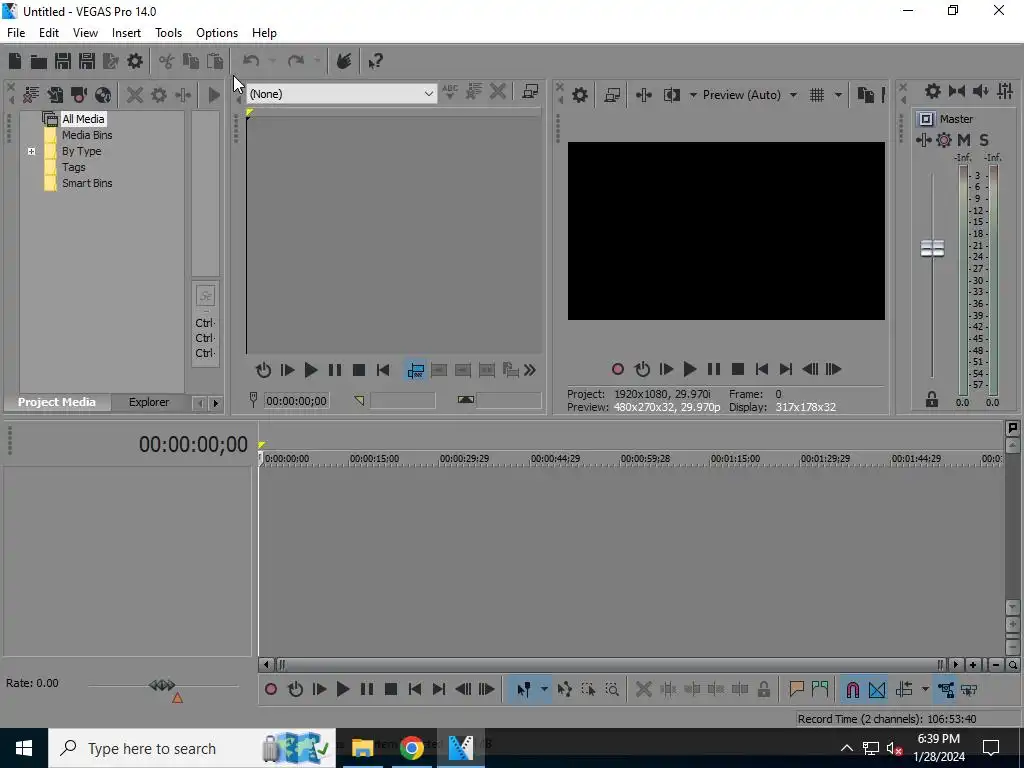Toggle Auto Ripple button
The height and width of the screenshot is (768, 1024).
pyautogui.click(x=904, y=690)
